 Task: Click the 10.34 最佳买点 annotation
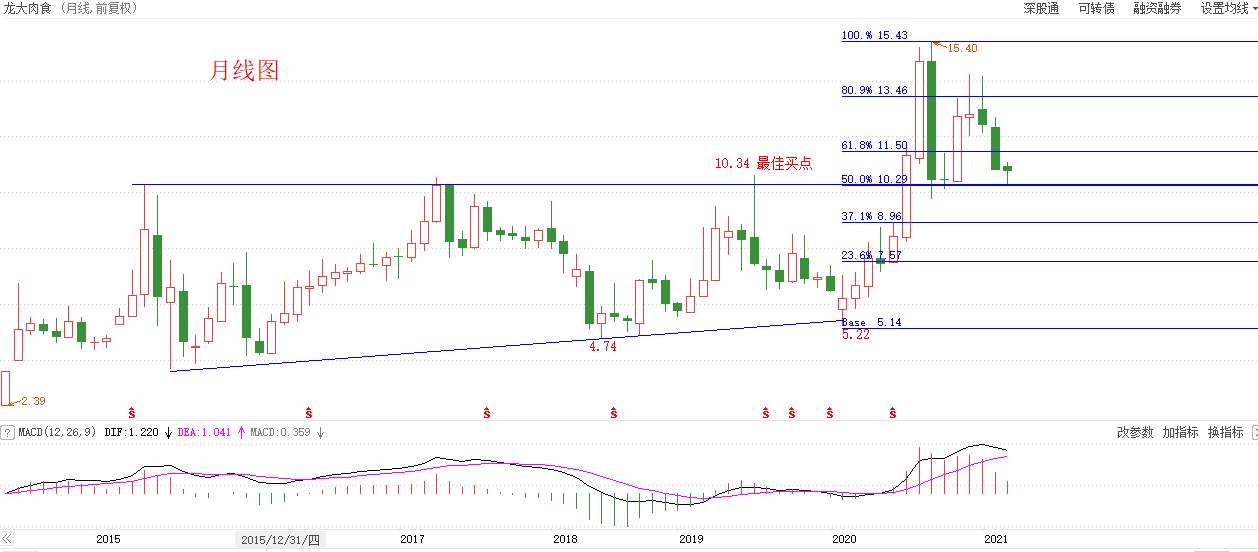pos(763,163)
